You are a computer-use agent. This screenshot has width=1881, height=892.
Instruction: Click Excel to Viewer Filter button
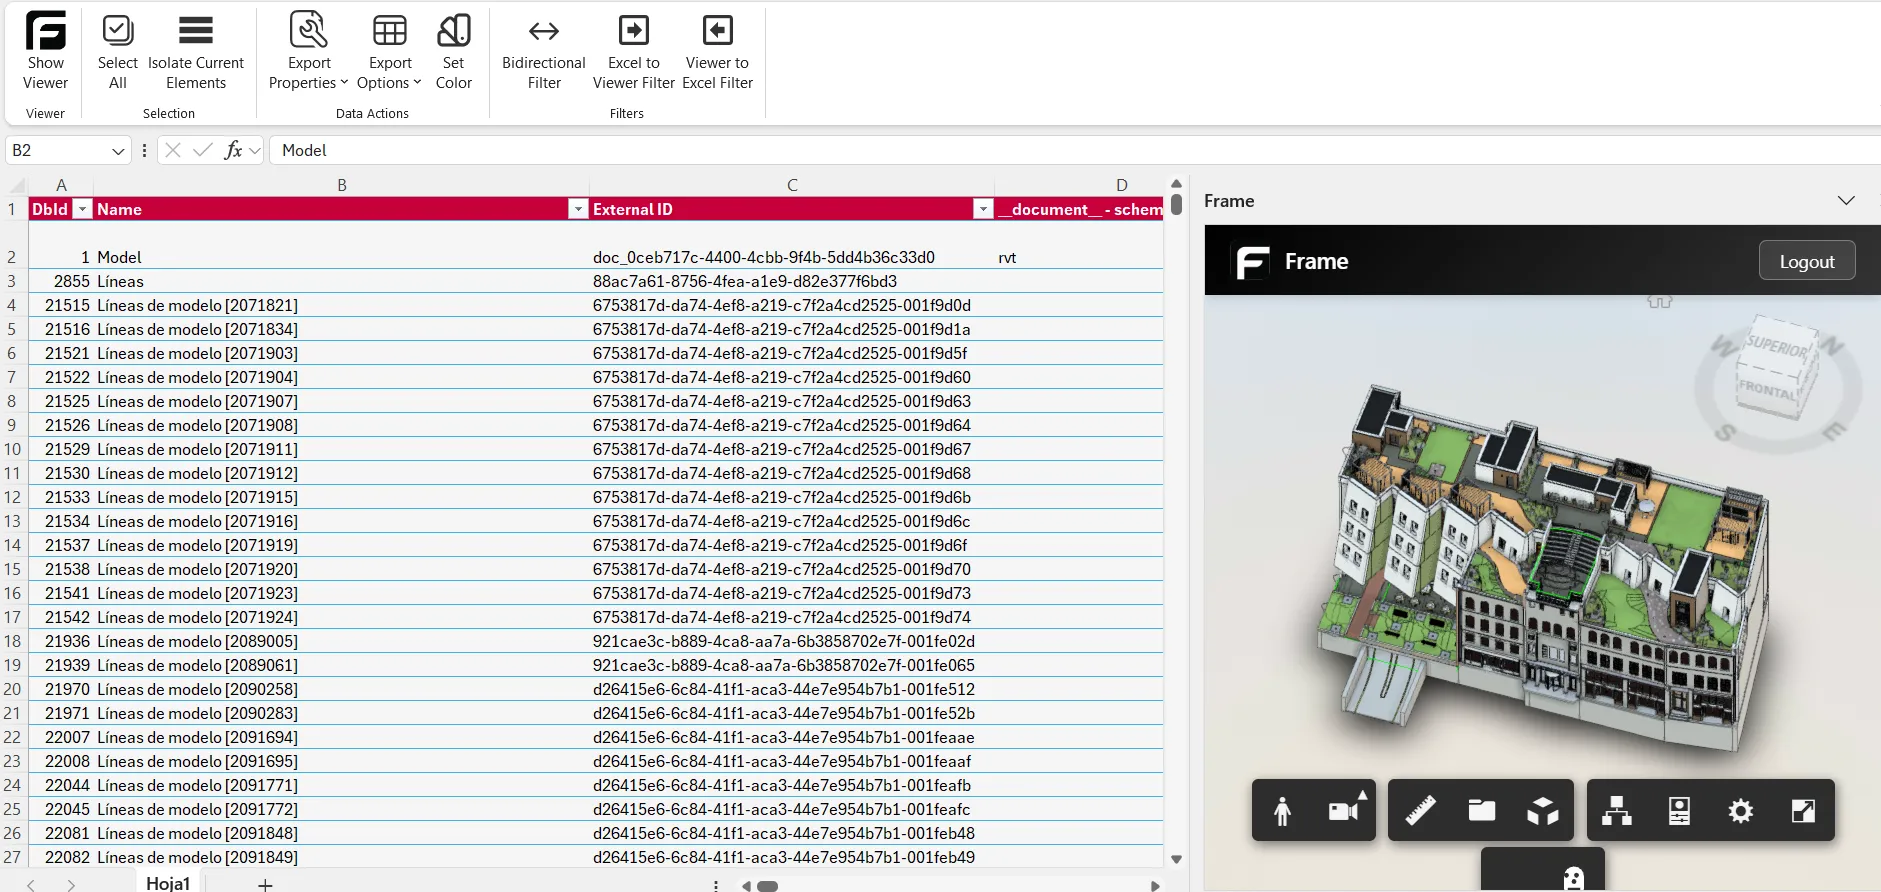633,50
